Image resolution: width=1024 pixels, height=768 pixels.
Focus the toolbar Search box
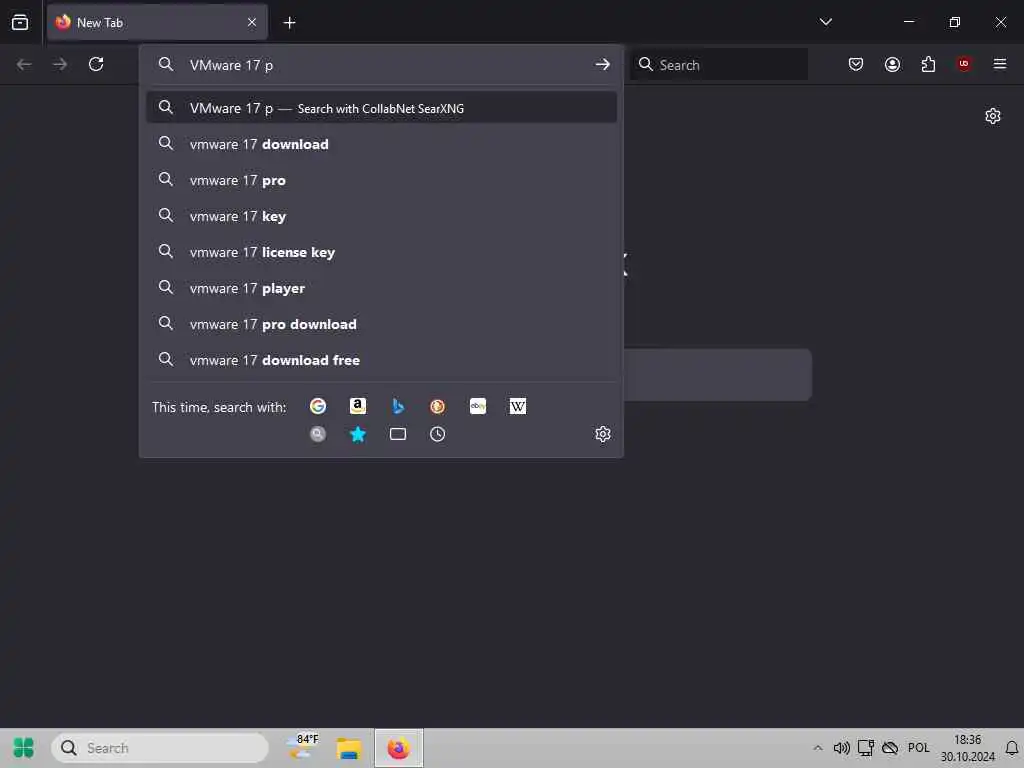(x=718, y=64)
